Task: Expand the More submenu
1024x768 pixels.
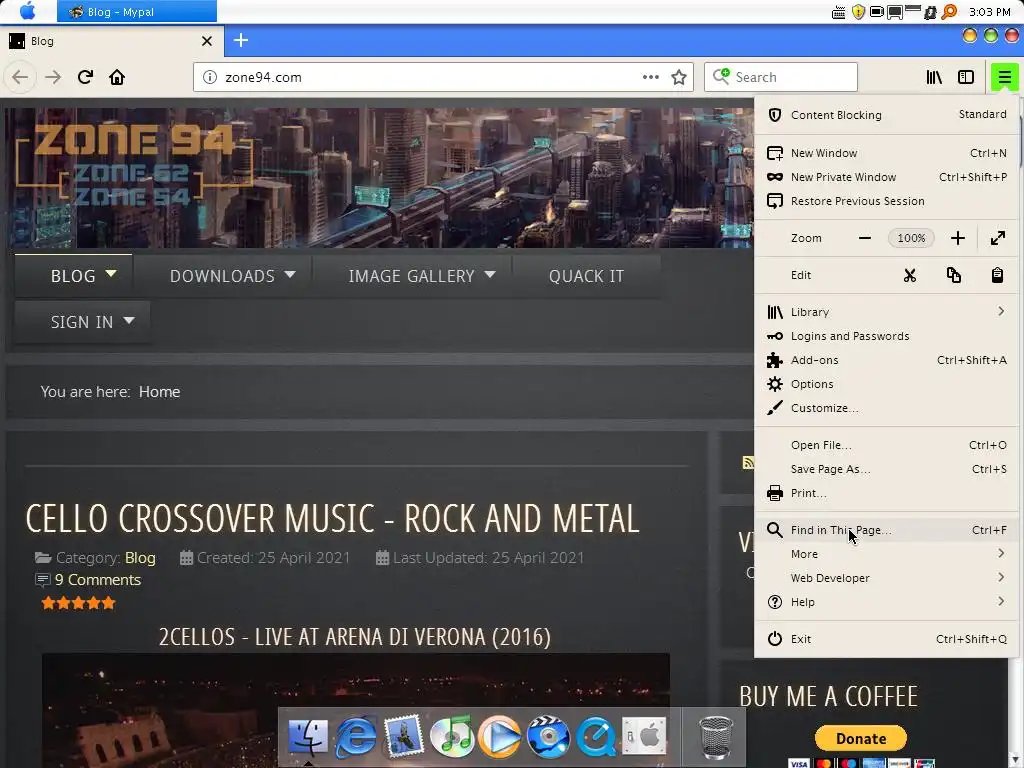Action: tap(887, 554)
